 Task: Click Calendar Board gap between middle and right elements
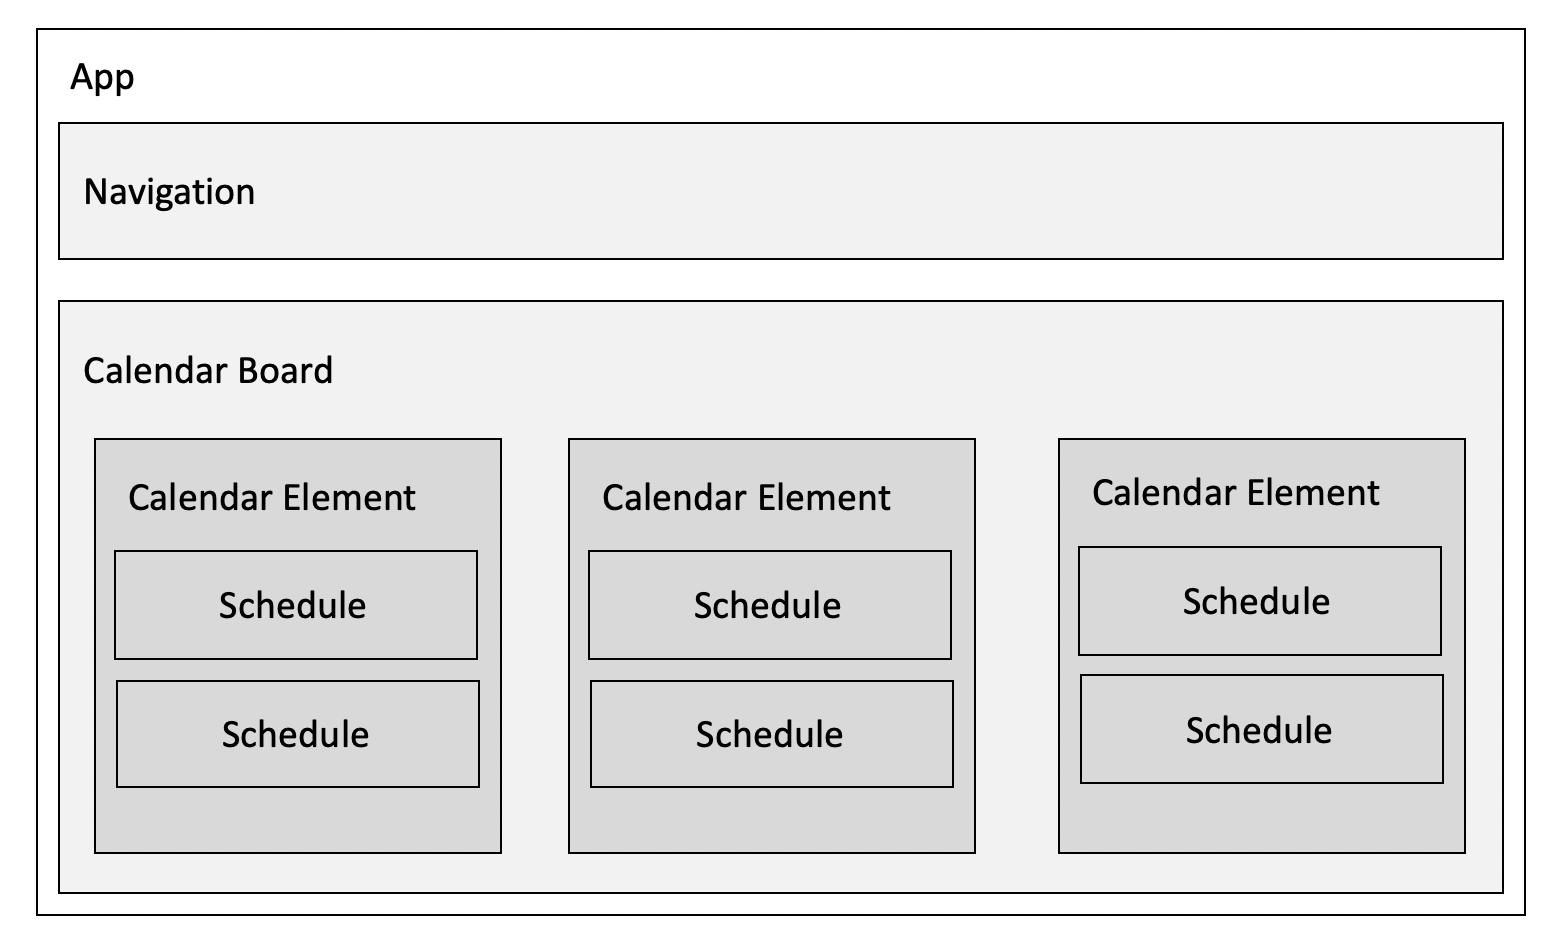click(1017, 646)
